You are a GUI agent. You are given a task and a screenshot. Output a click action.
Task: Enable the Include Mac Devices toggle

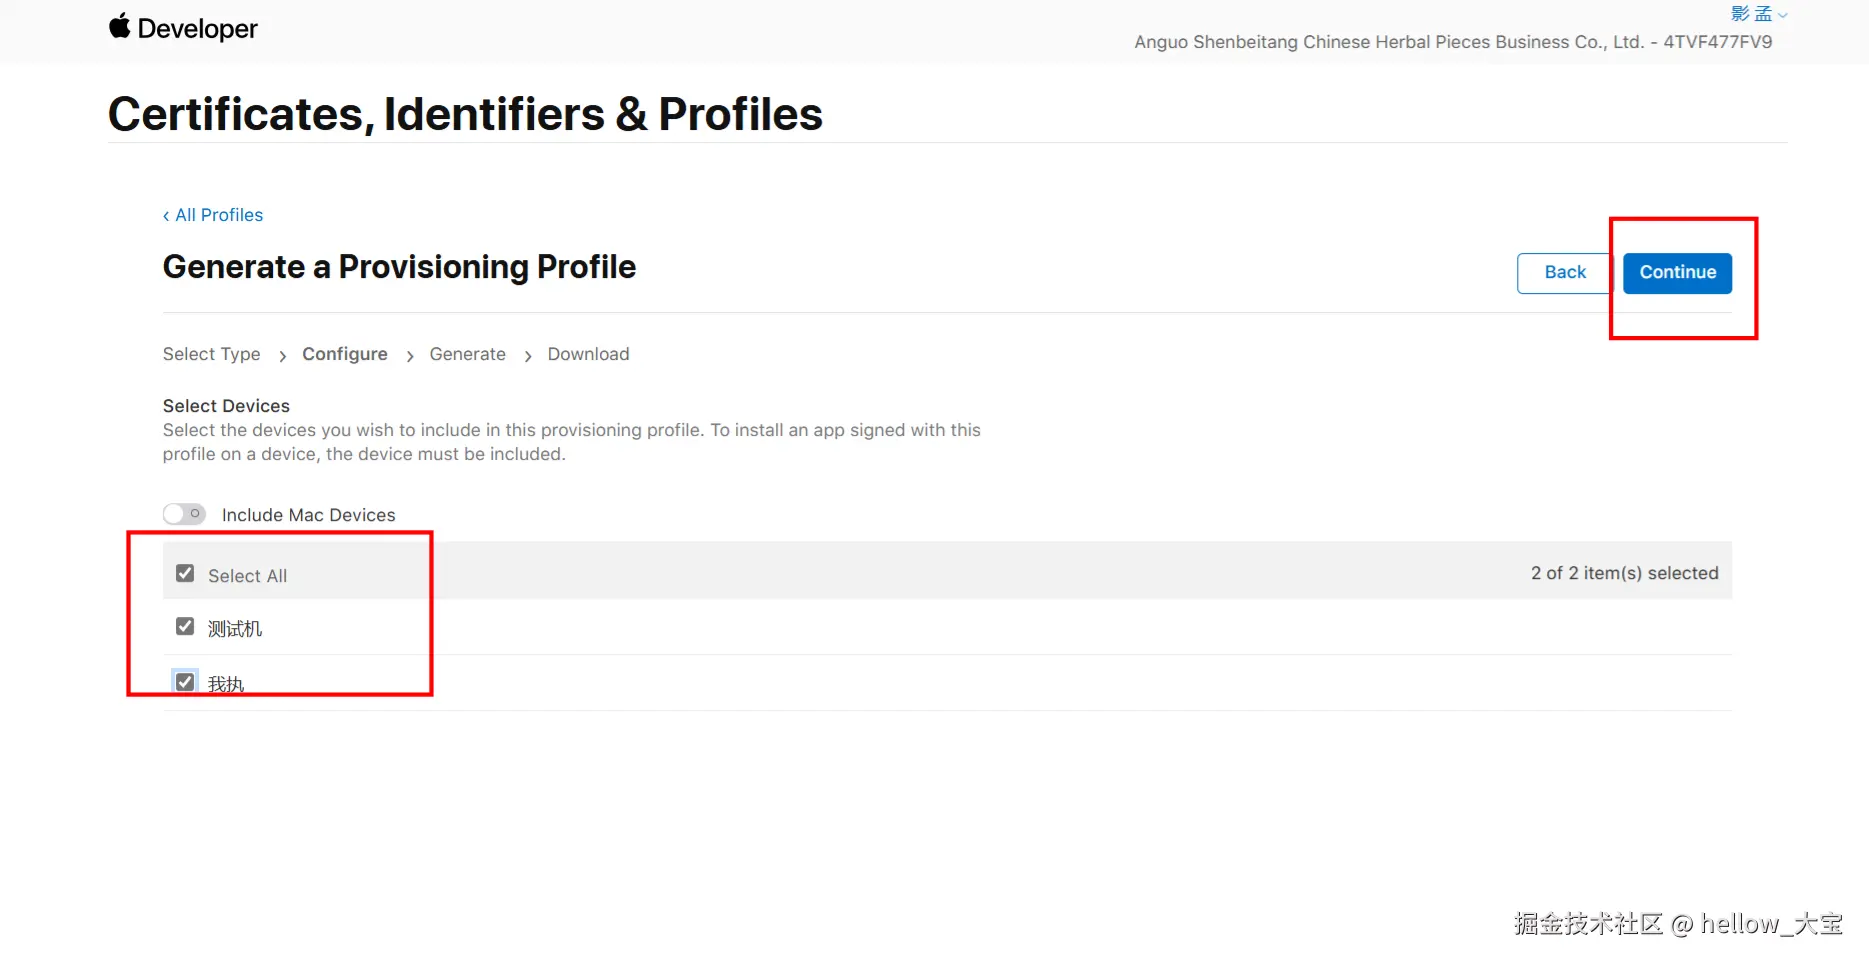pyautogui.click(x=185, y=514)
